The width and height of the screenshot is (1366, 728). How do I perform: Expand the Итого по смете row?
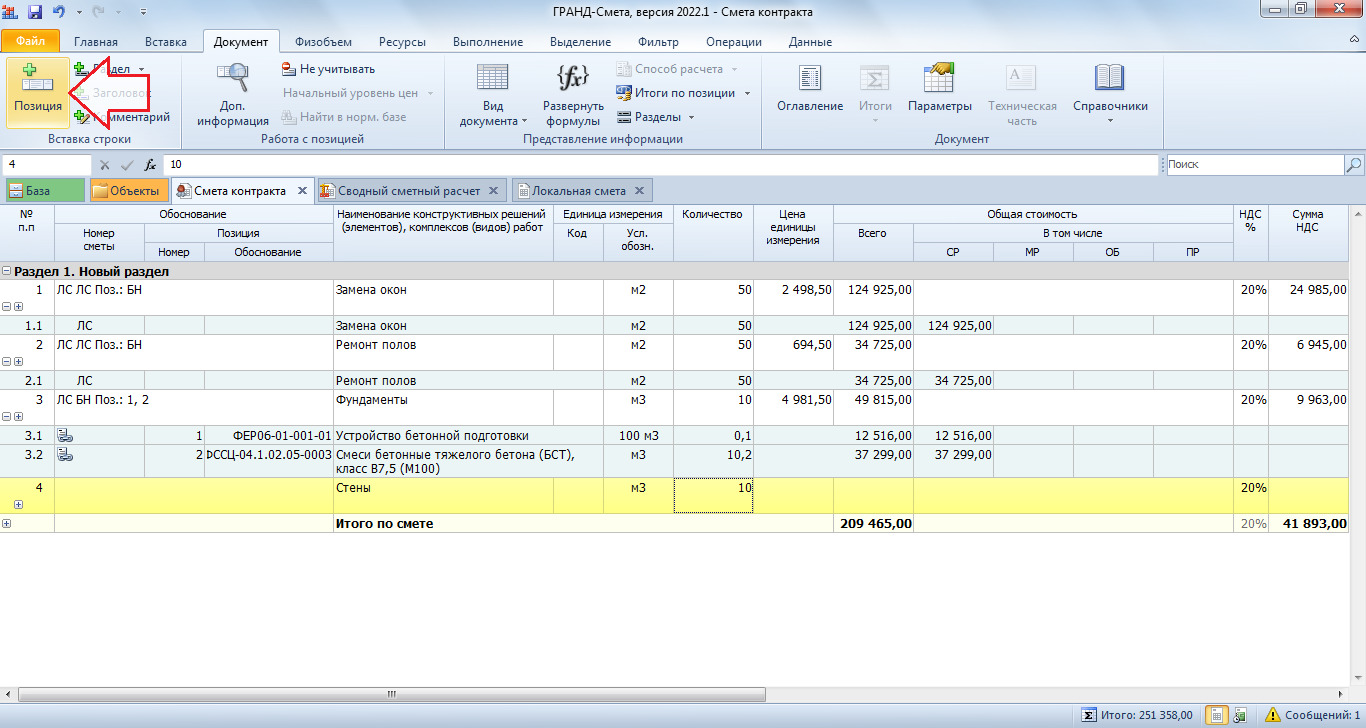7,523
